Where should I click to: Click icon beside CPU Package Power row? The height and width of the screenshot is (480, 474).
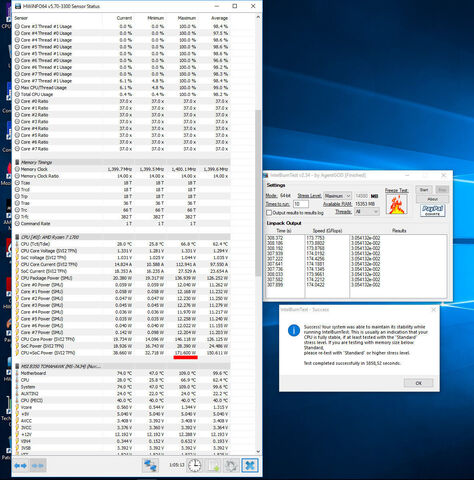point(17,278)
